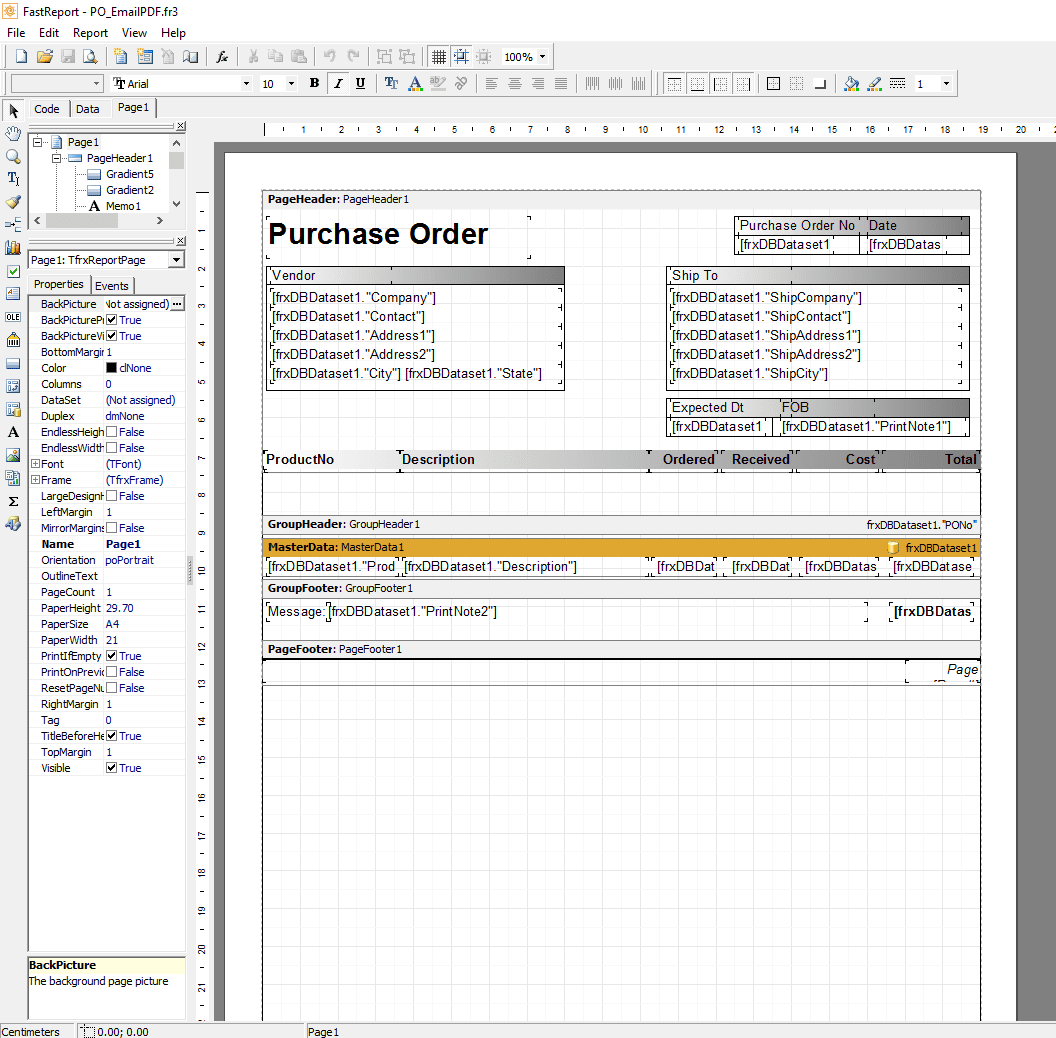Select Gradient5 in the report tree
The image size is (1056, 1038).
point(130,174)
